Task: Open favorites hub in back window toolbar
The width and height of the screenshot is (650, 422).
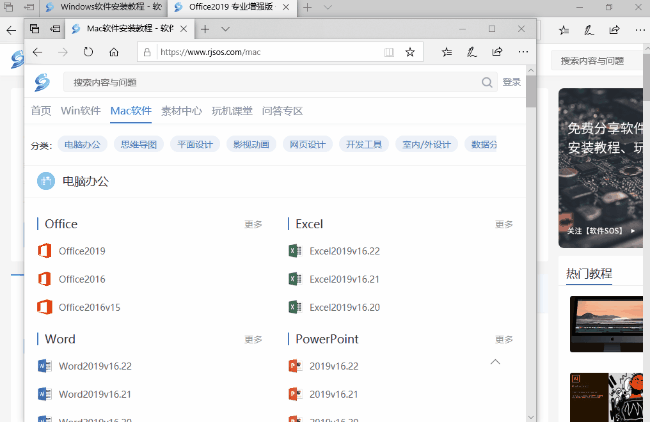Action: (564, 30)
